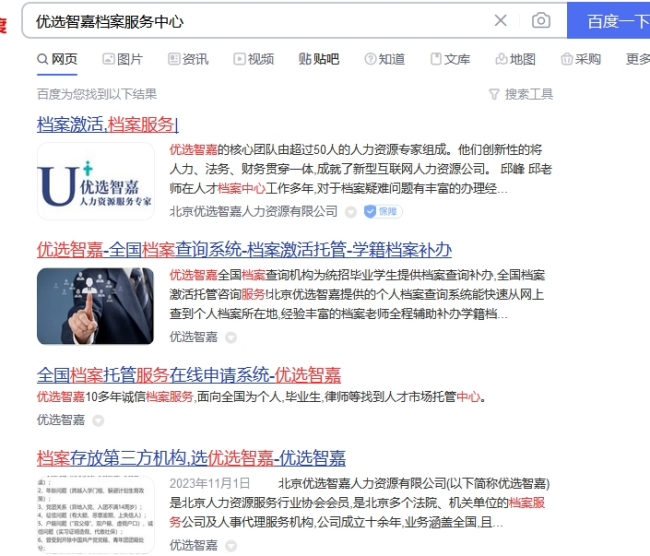This screenshot has height=556, width=650.
Task: Click snippet text starting 优选智嘉10多年诚信
Action: coord(261,397)
